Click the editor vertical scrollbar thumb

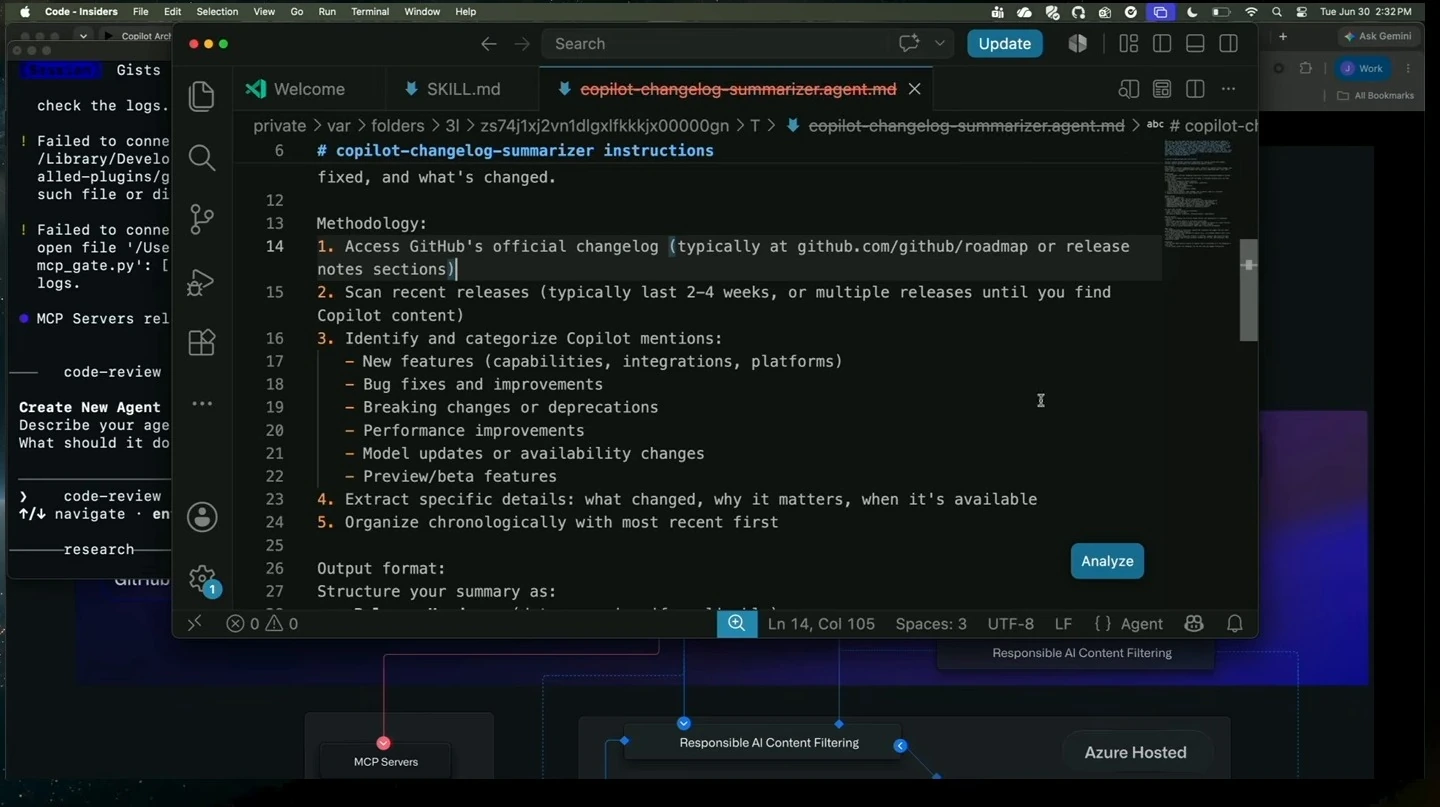coord(1249,290)
